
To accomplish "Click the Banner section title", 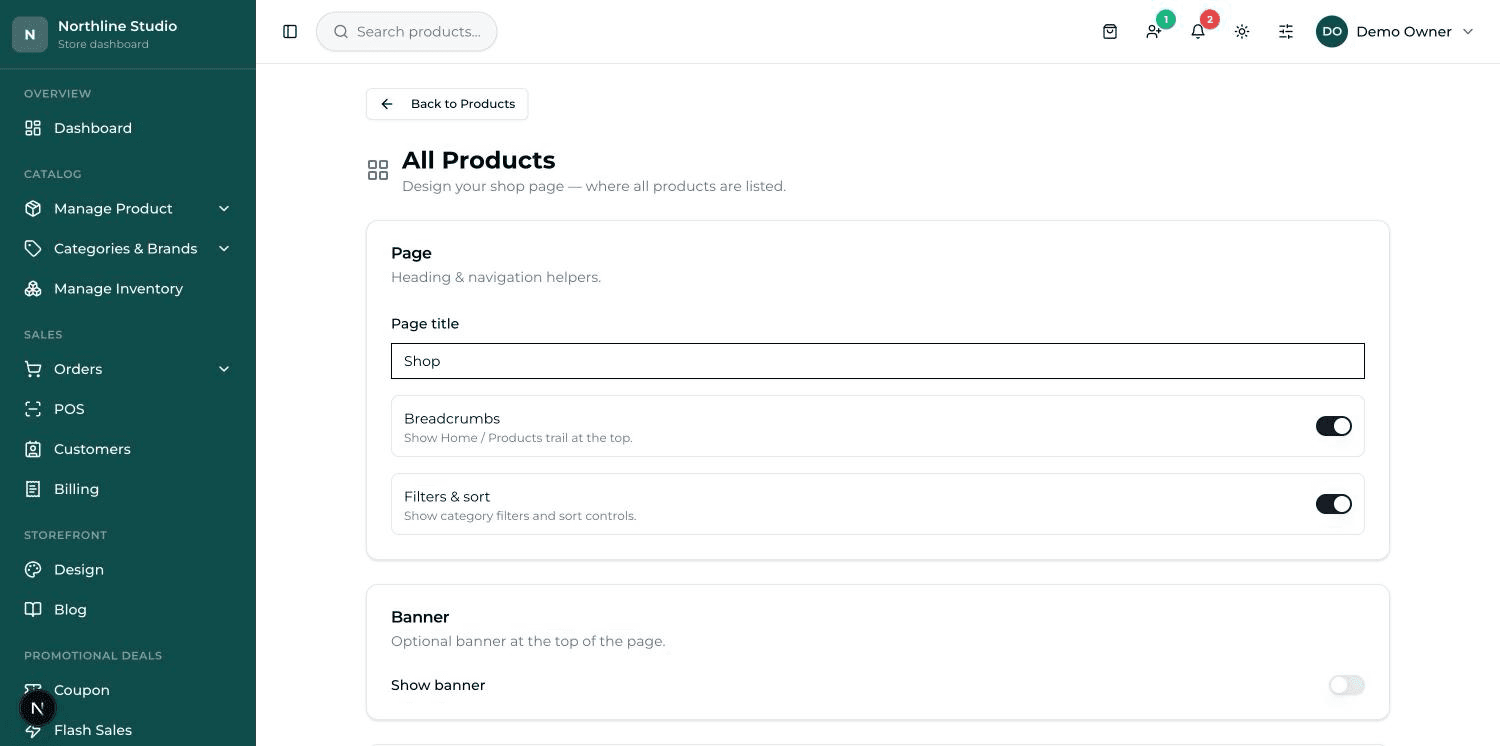I will (x=420, y=617).
